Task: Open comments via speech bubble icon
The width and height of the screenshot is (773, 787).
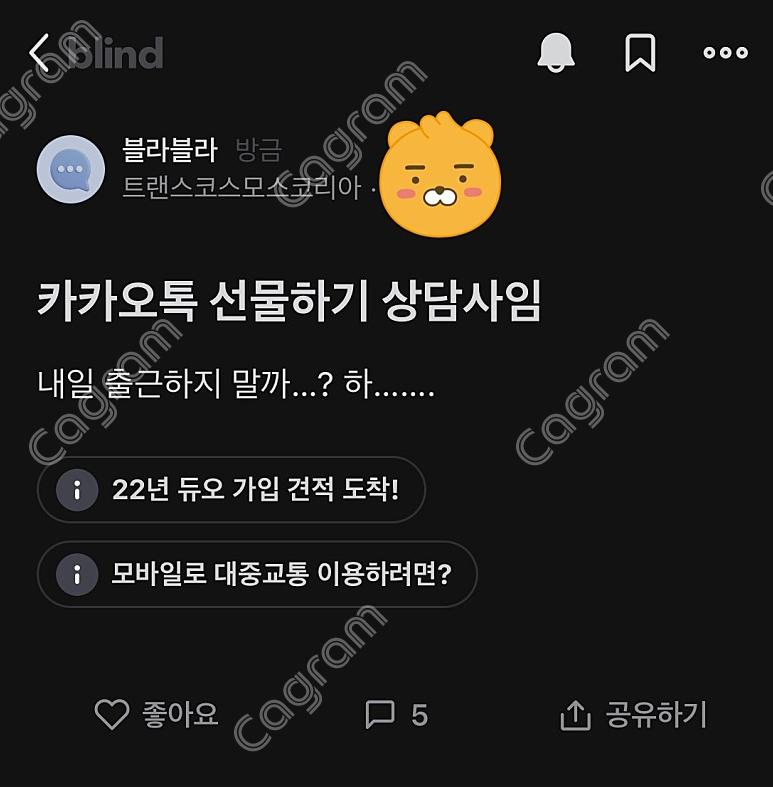Action: tap(380, 714)
